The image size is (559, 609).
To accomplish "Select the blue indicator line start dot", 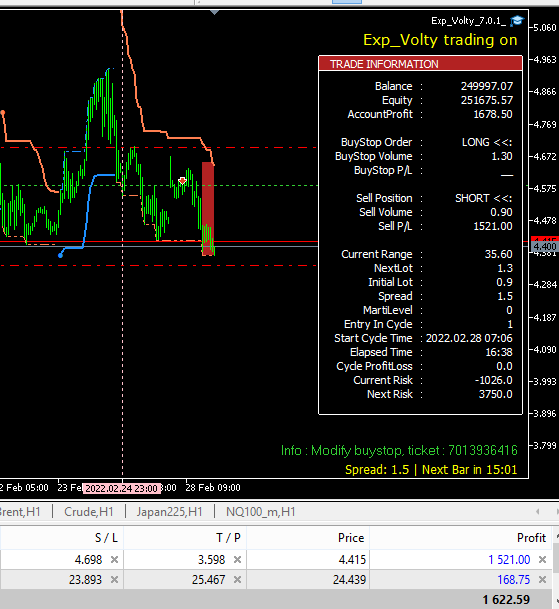I will [60, 255].
